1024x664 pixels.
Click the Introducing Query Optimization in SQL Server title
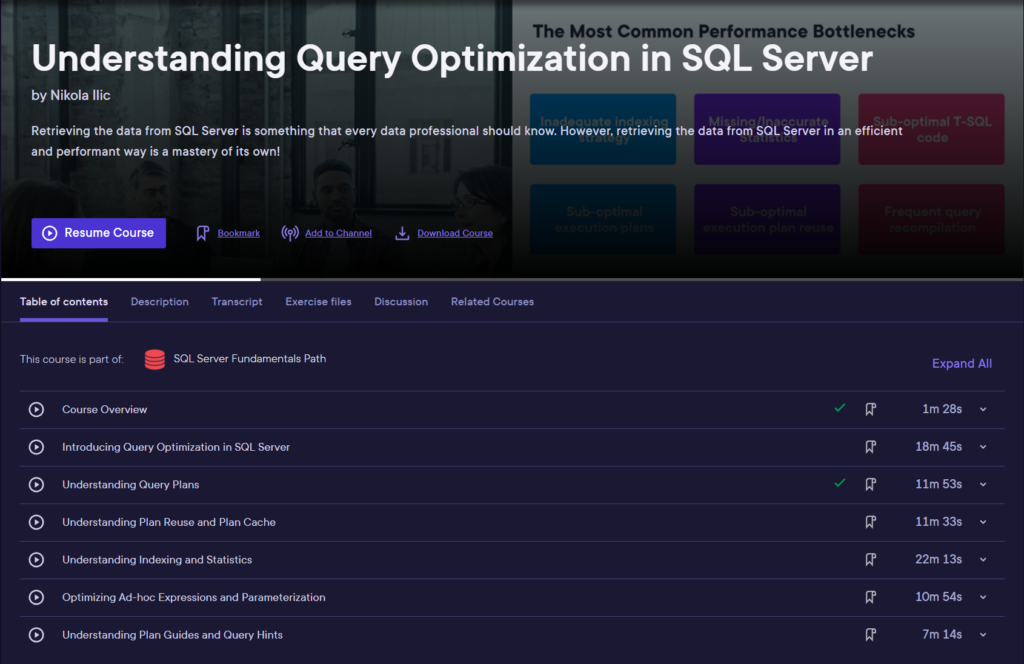point(176,447)
